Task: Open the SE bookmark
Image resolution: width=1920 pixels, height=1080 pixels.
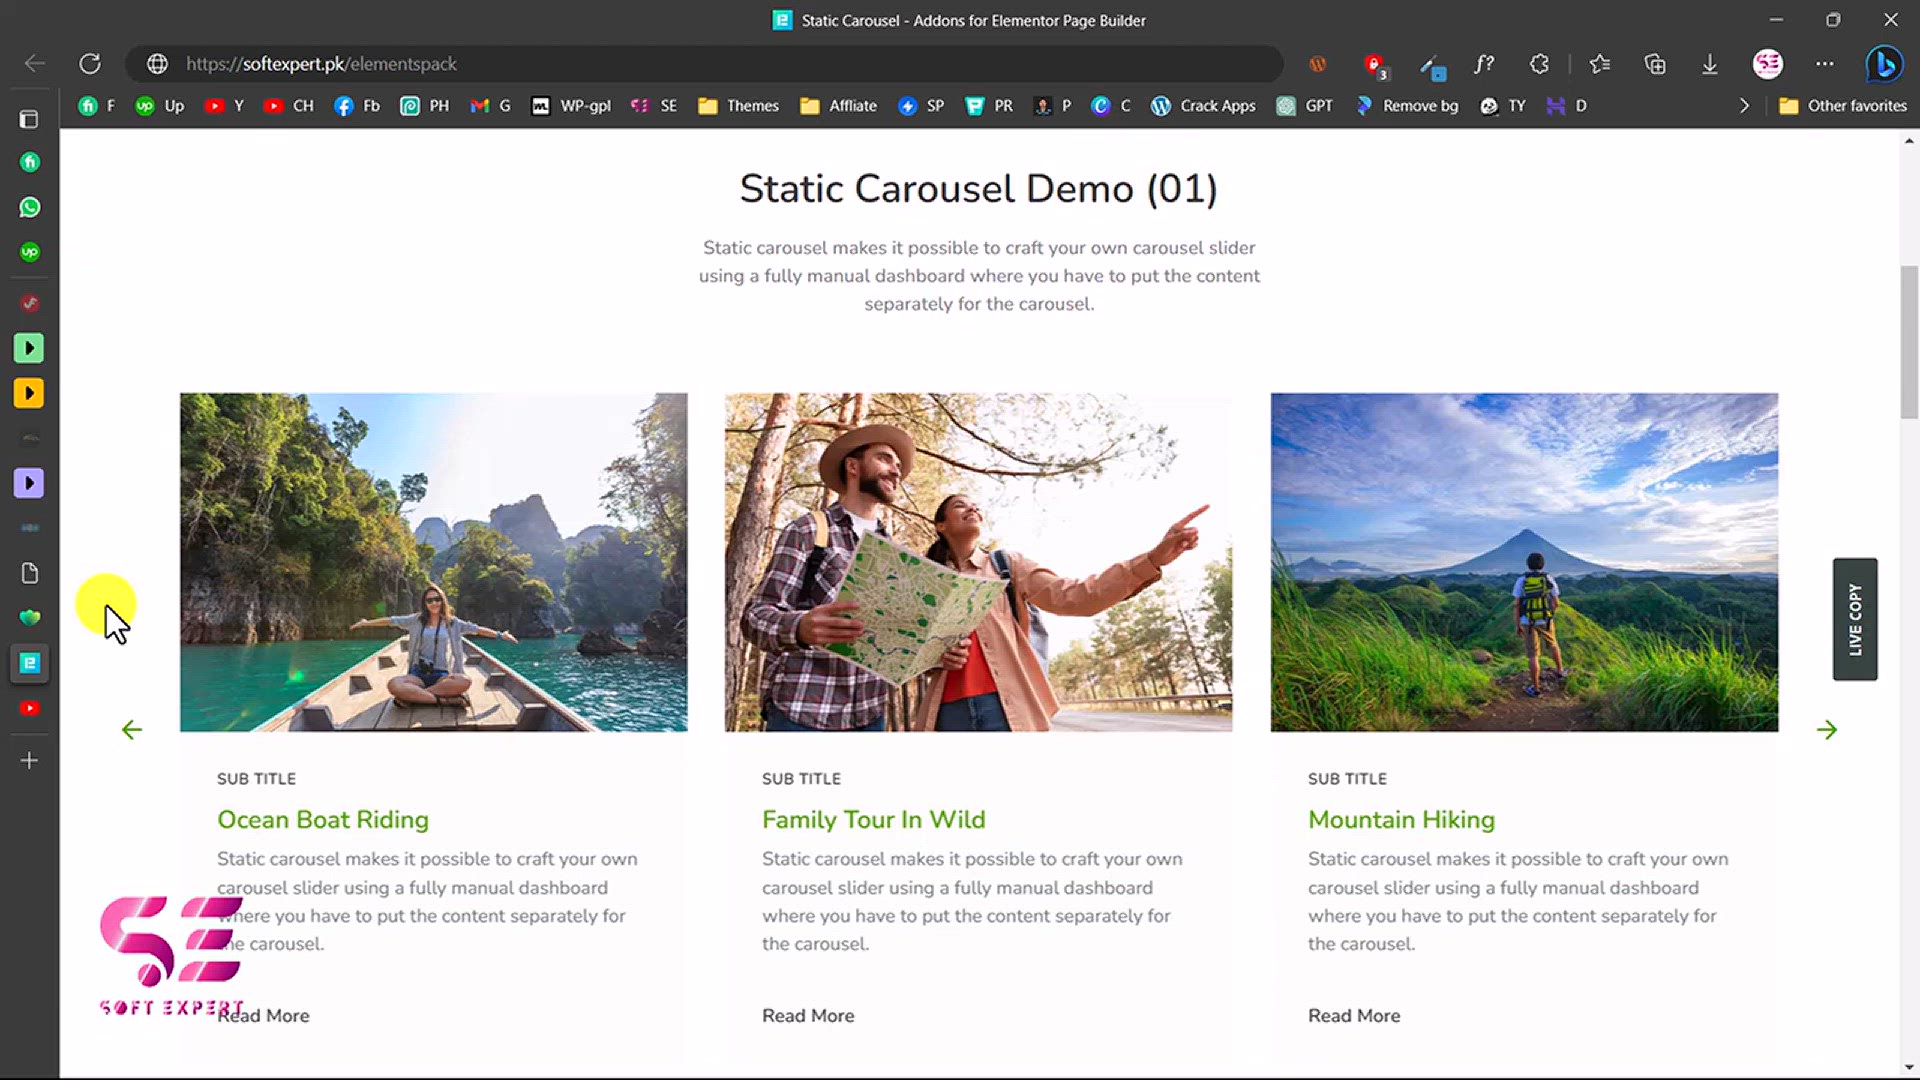Action: tap(654, 106)
